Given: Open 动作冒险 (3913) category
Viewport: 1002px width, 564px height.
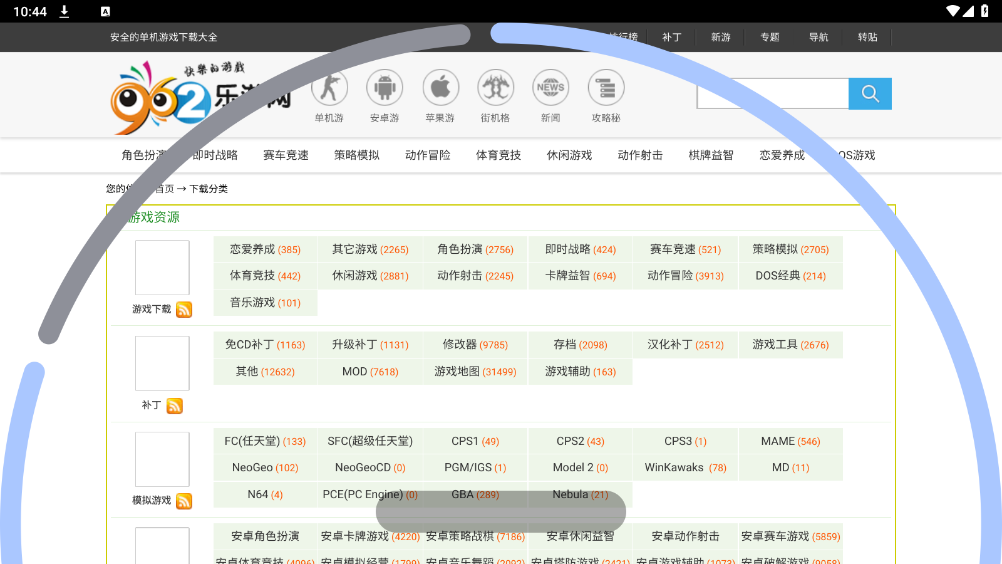Looking at the screenshot, I should click(685, 276).
